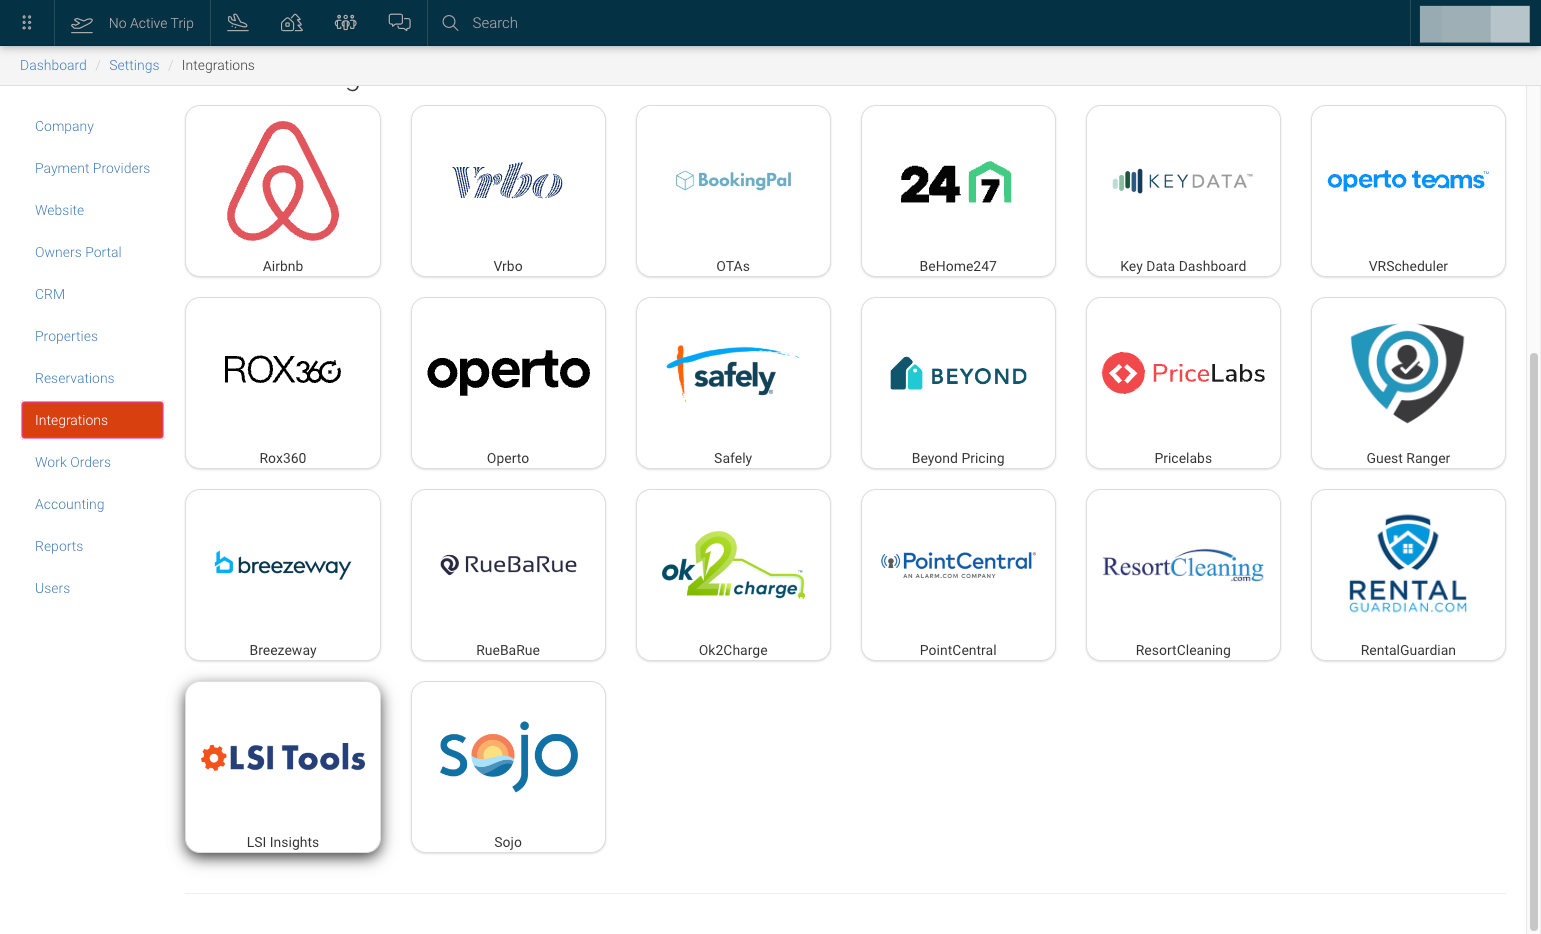This screenshot has height=934, width=1541.
Task: Select Website in the sidebar
Action: 59,210
